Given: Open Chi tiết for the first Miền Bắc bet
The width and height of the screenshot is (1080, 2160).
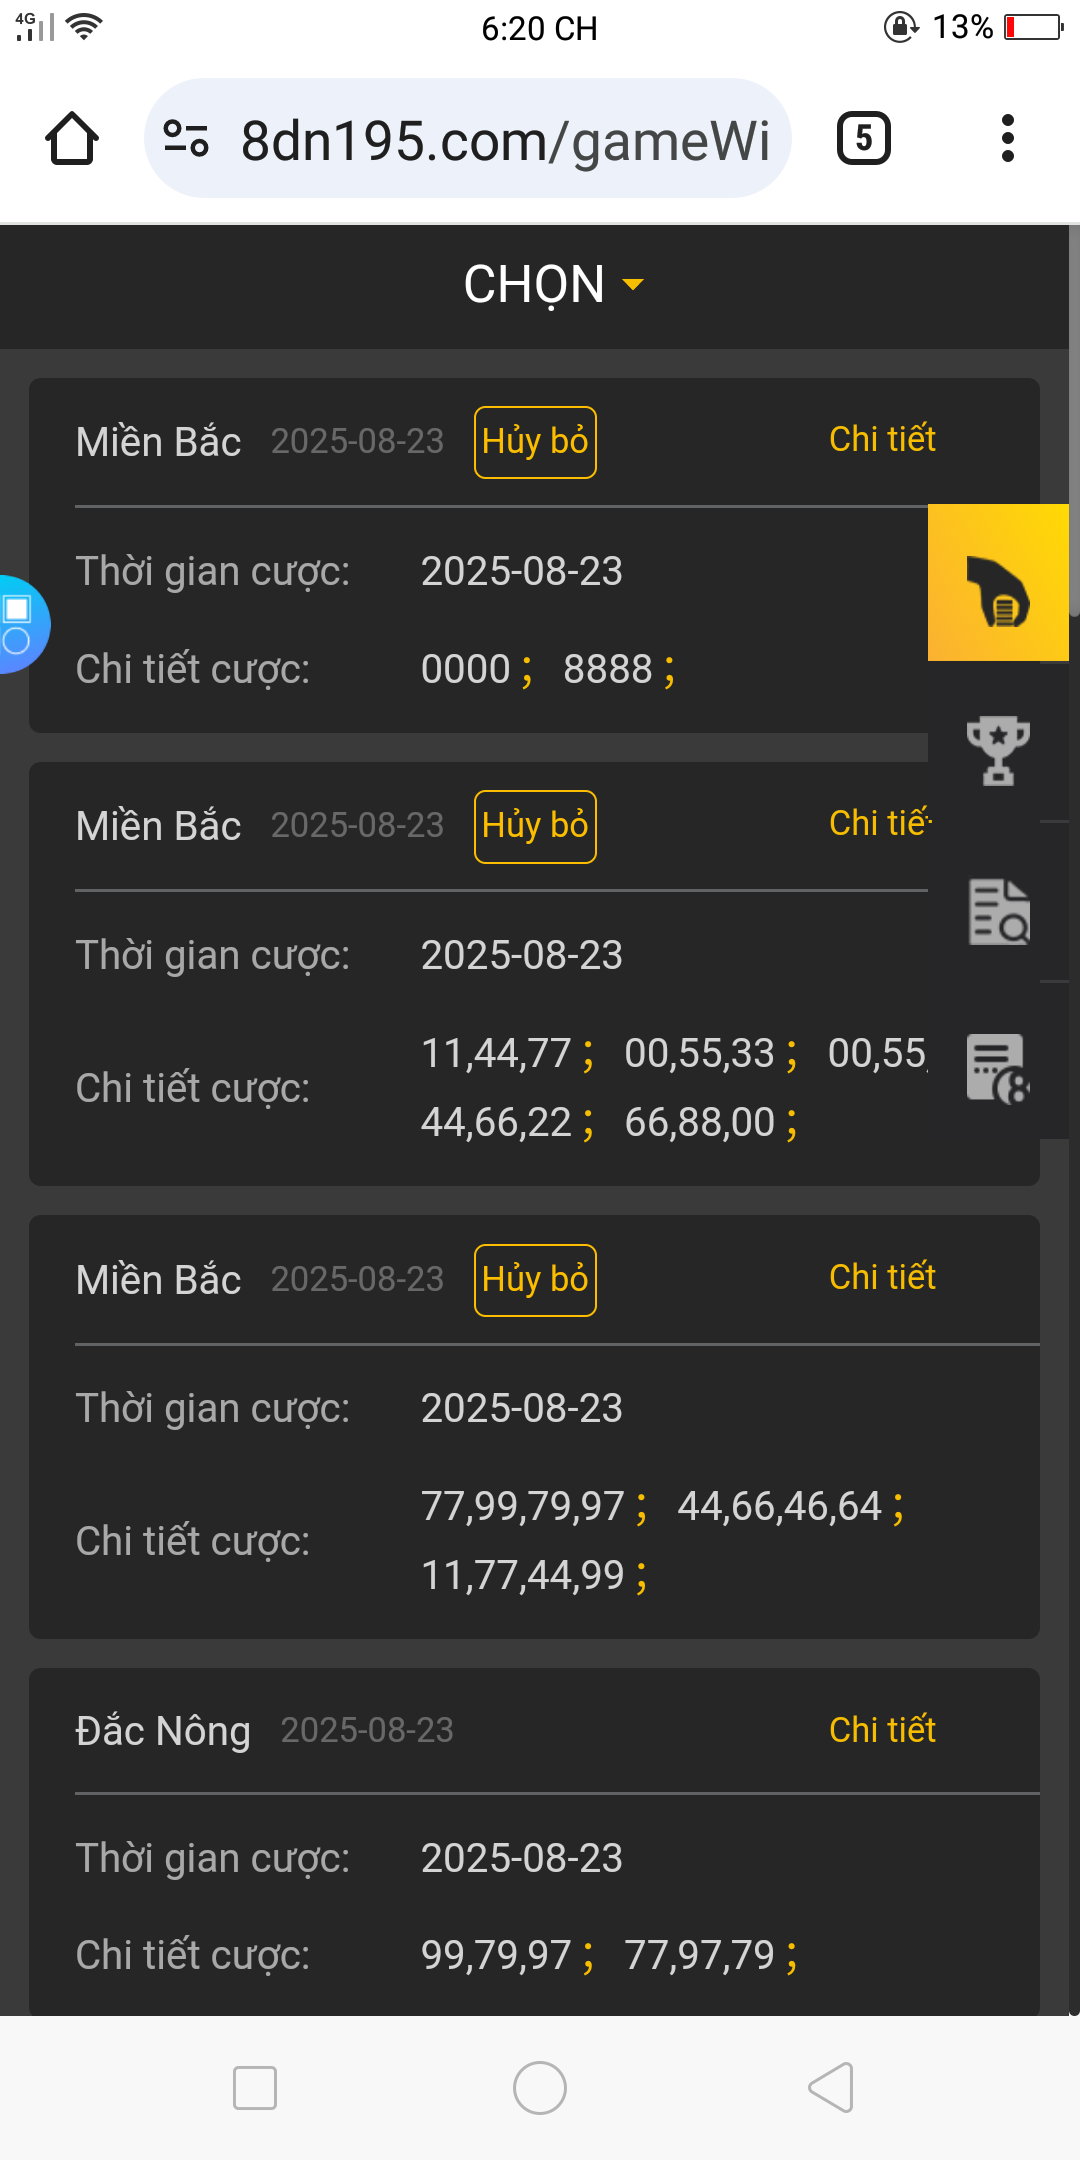Looking at the screenshot, I should click(x=882, y=439).
